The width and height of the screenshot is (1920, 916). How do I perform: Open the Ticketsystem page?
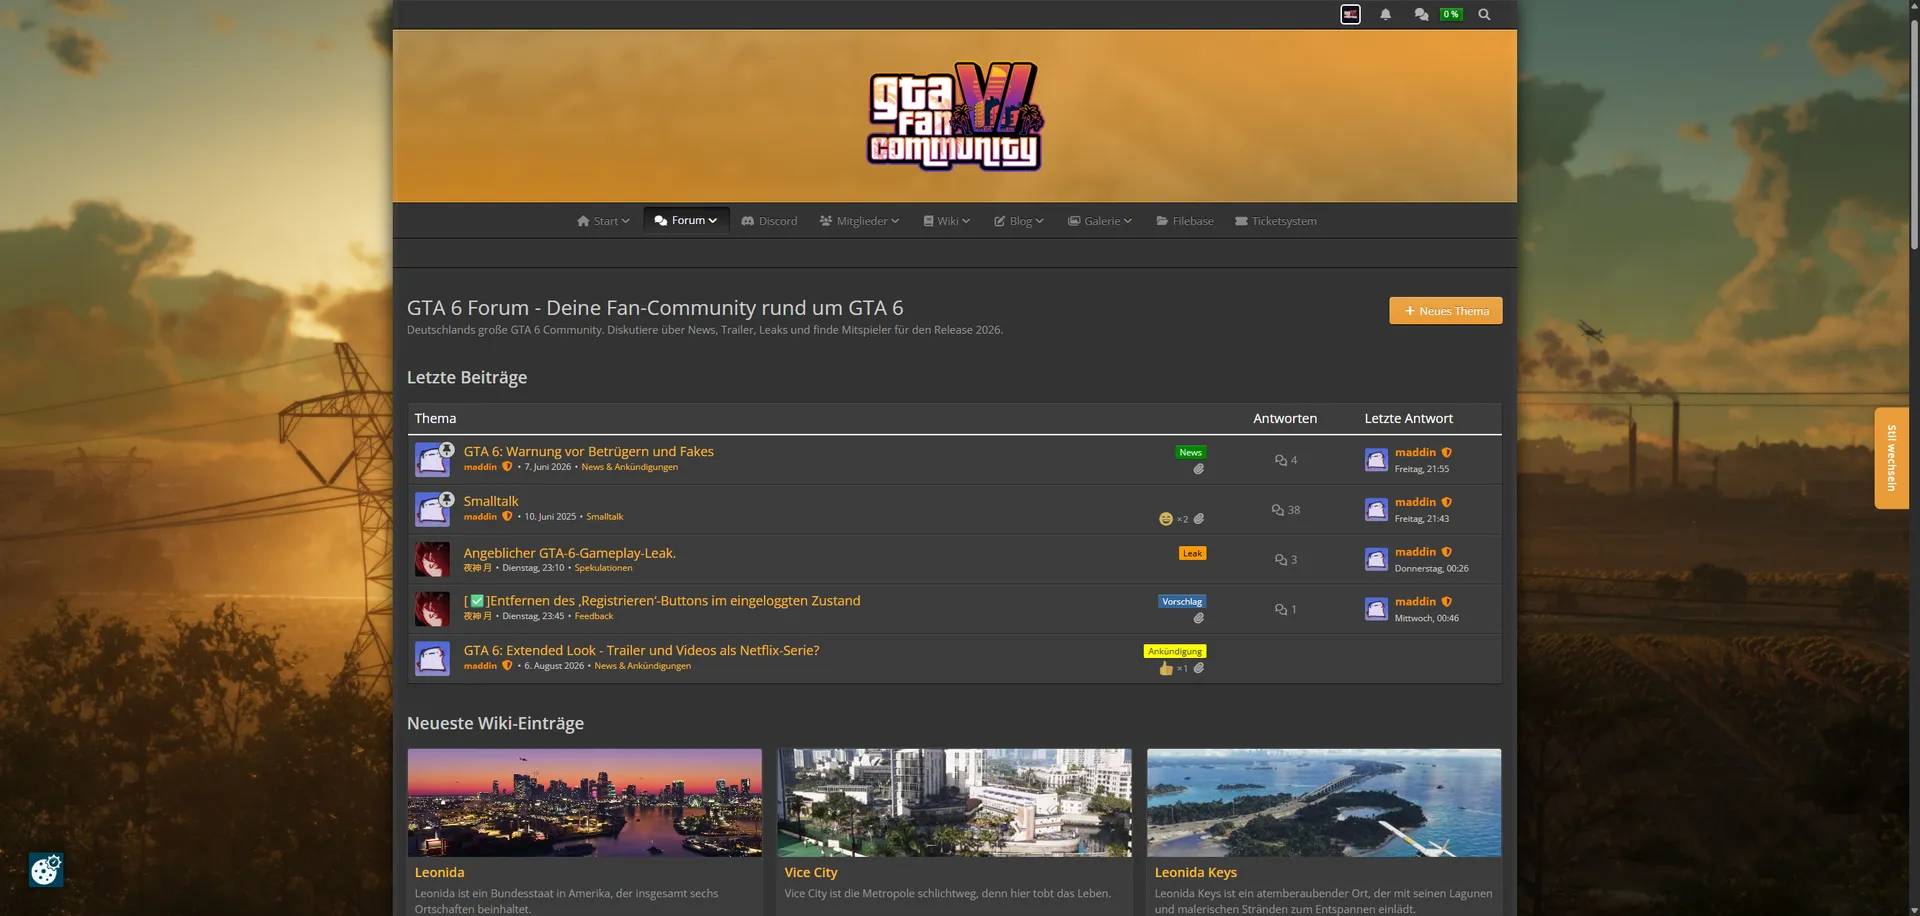click(x=1276, y=221)
